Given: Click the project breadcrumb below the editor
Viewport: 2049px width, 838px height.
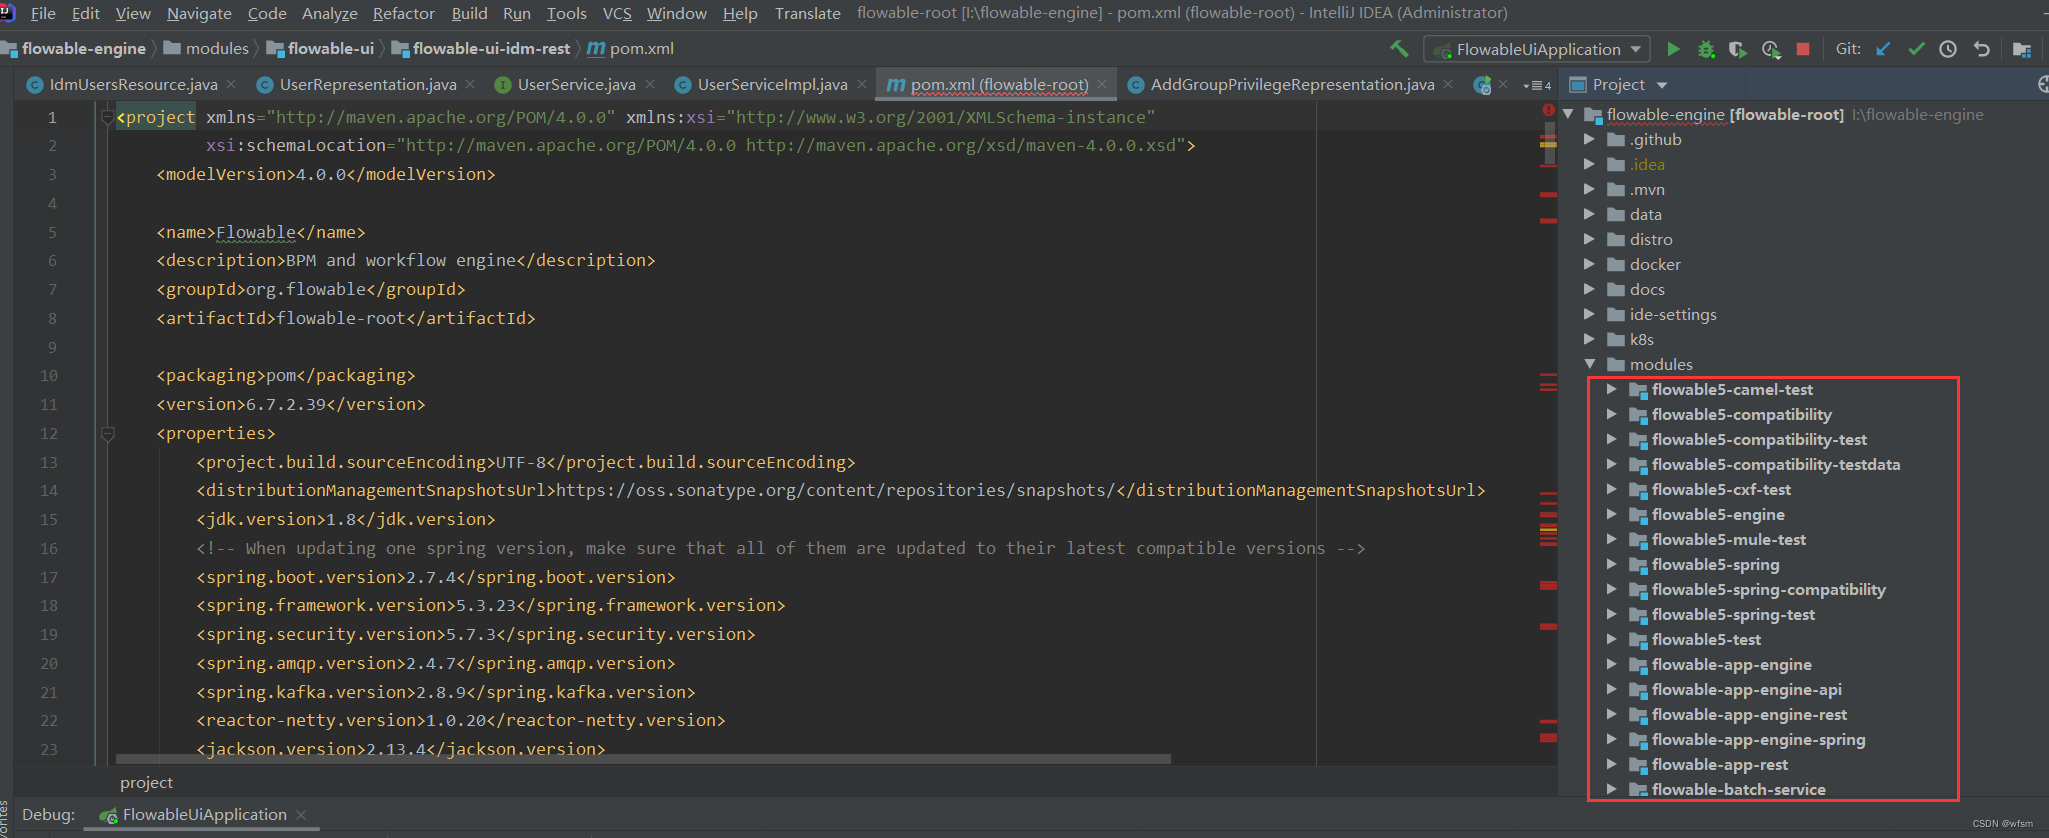Looking at the screenshot, I should click(146, 783).
